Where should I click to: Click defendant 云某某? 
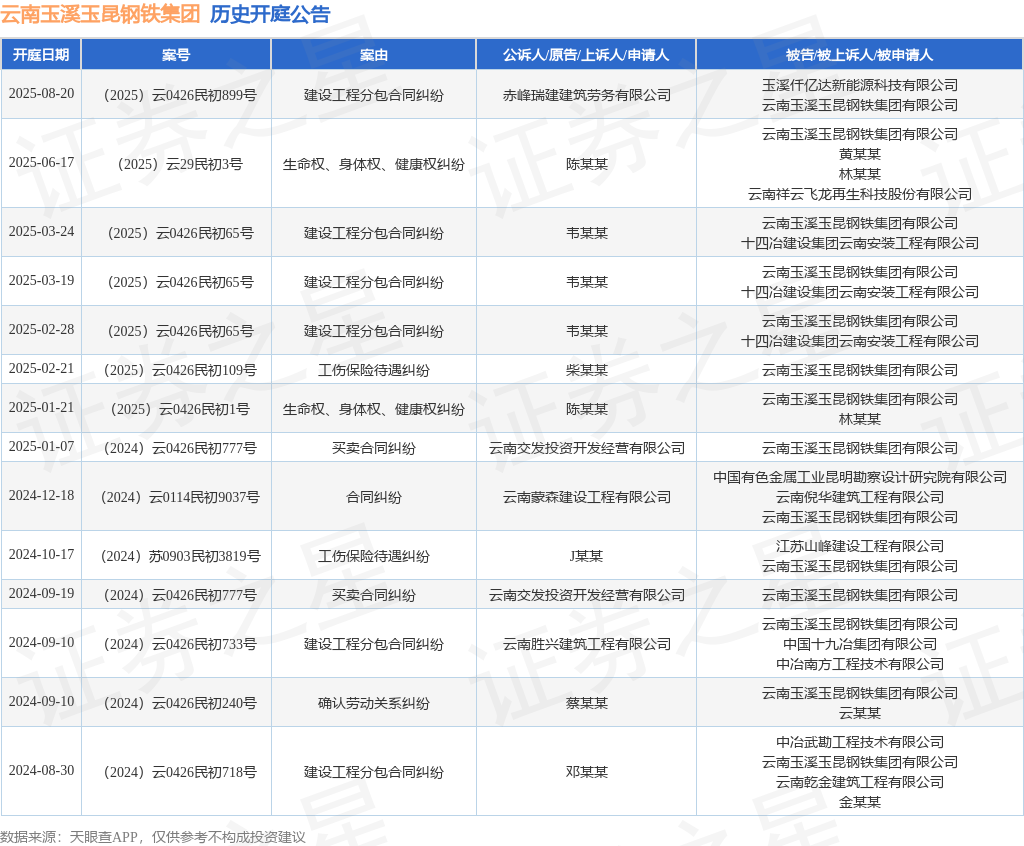pyautogui.click(x=859, y=713)
